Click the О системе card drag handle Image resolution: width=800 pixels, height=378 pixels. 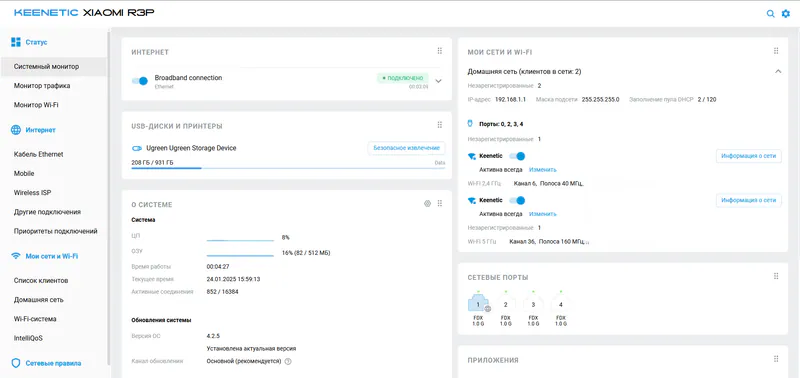pos(440,204)
